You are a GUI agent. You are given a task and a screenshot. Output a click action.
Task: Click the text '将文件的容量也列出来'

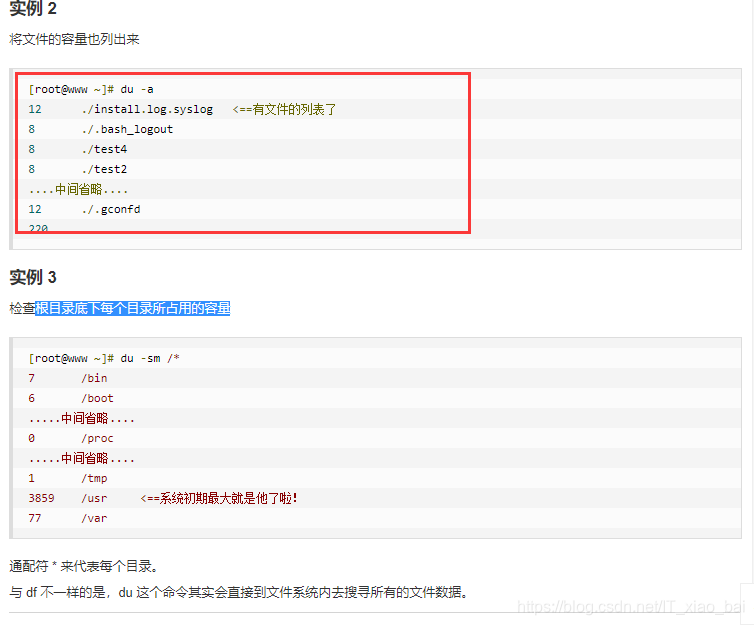click(74, 39)
